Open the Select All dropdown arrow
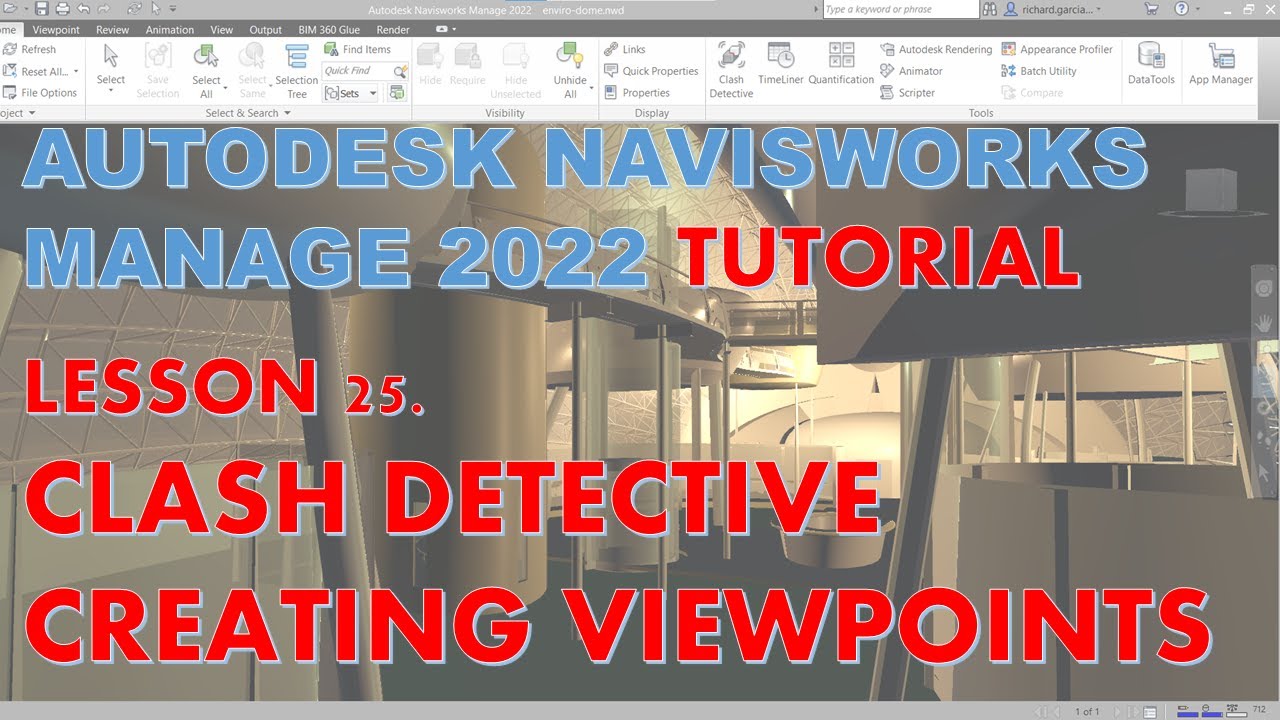 226,88
